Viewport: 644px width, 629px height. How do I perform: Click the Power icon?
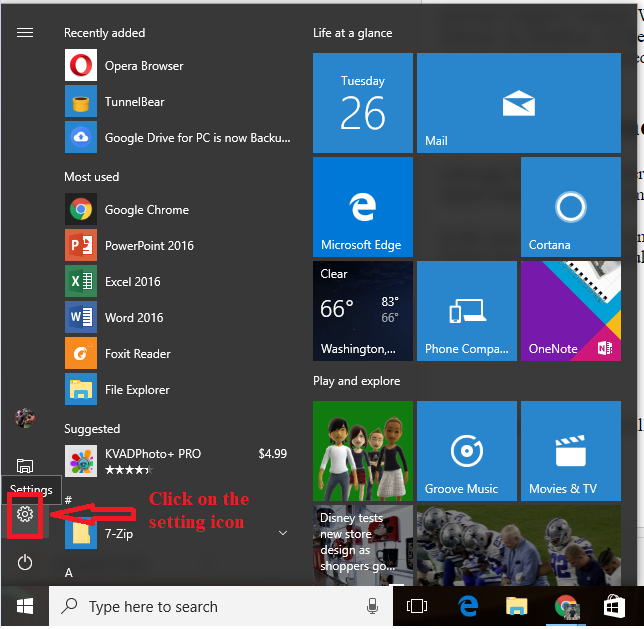pyautogui.click(x=25, y=562)
